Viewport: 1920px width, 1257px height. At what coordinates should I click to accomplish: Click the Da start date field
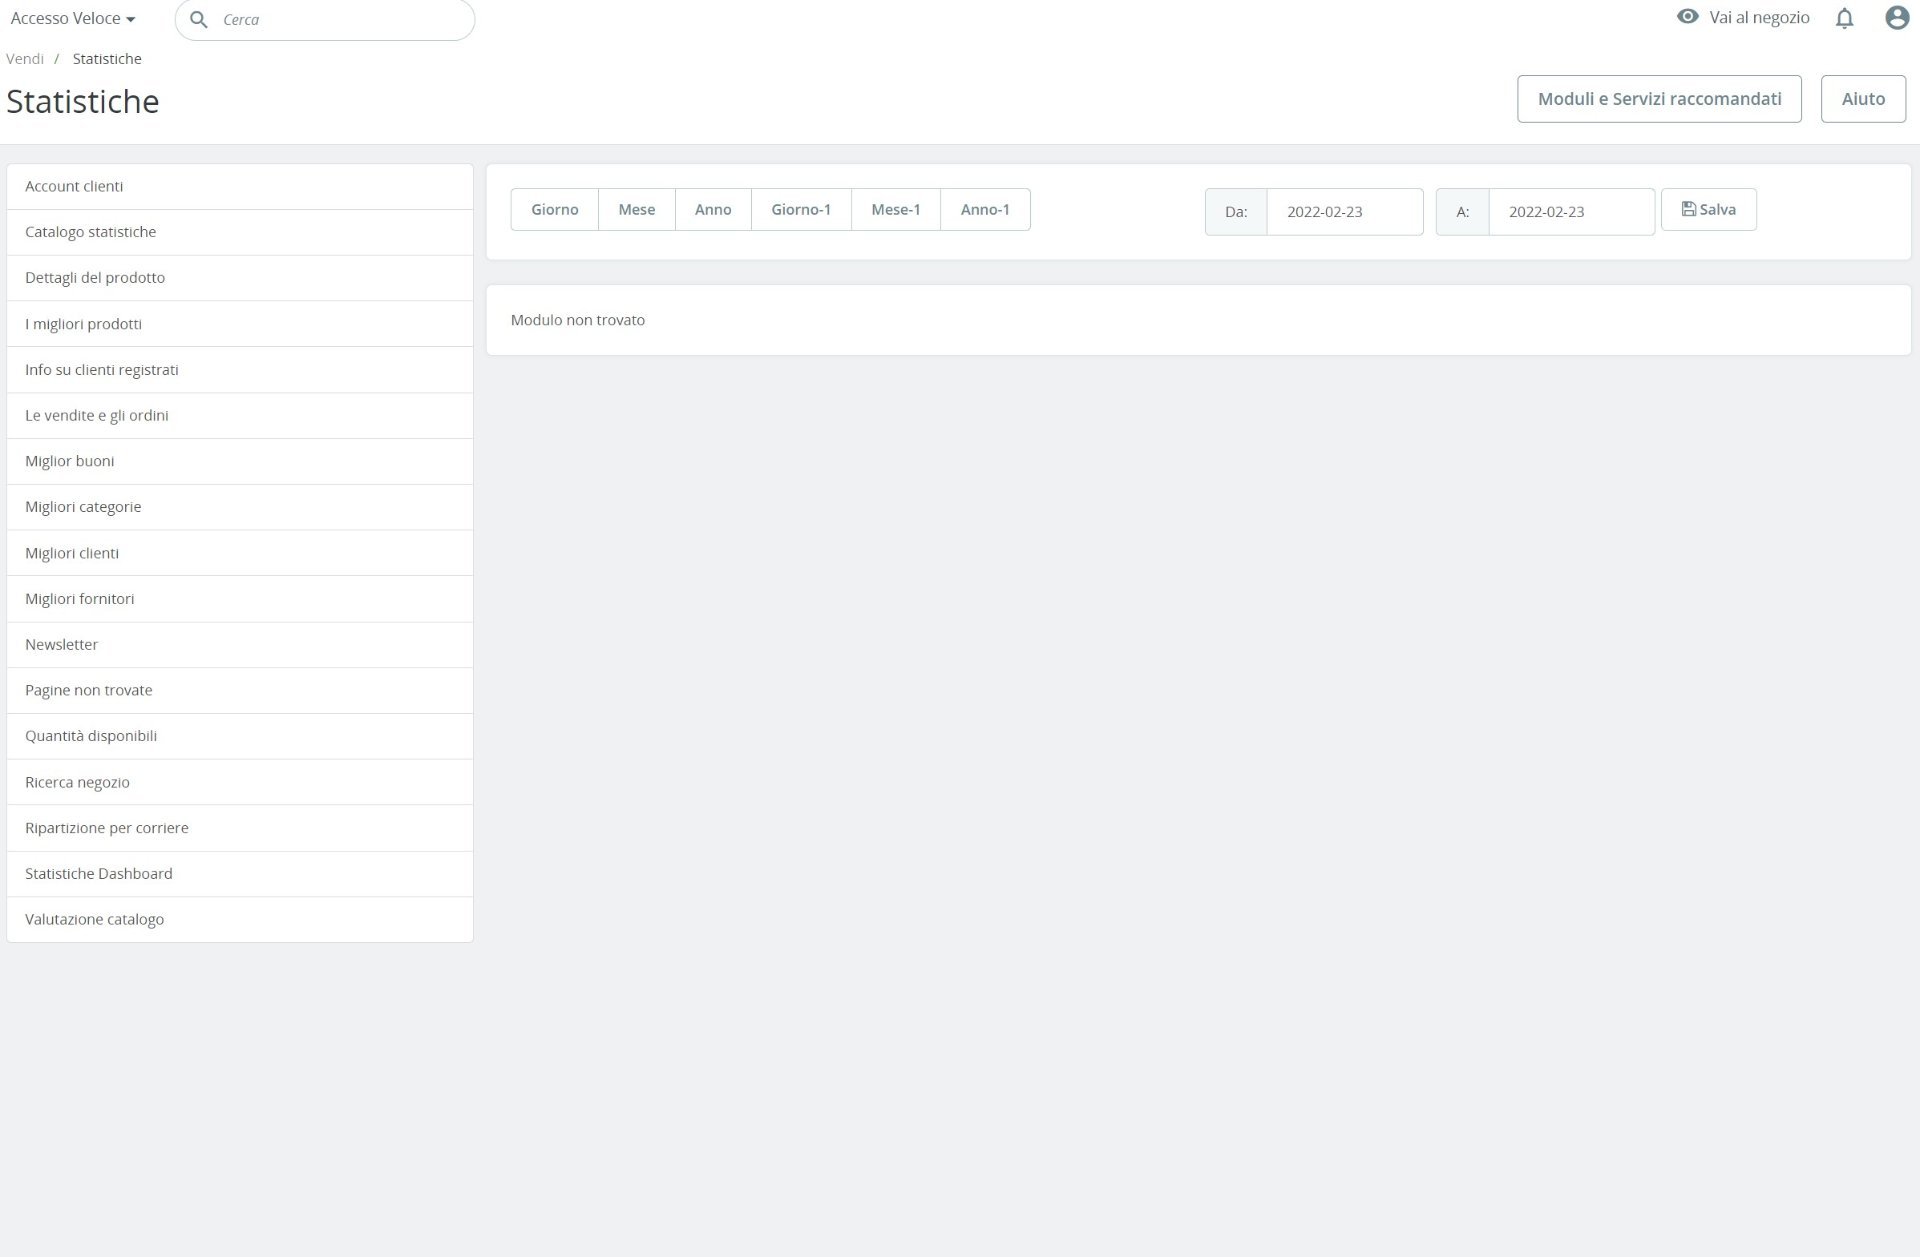pos(1343,212)
